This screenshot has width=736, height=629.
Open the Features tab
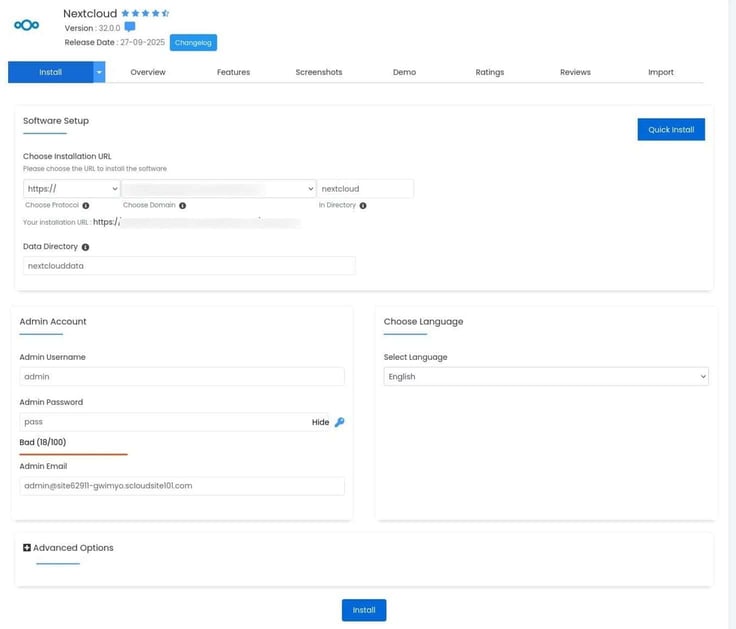coord(233,72)
